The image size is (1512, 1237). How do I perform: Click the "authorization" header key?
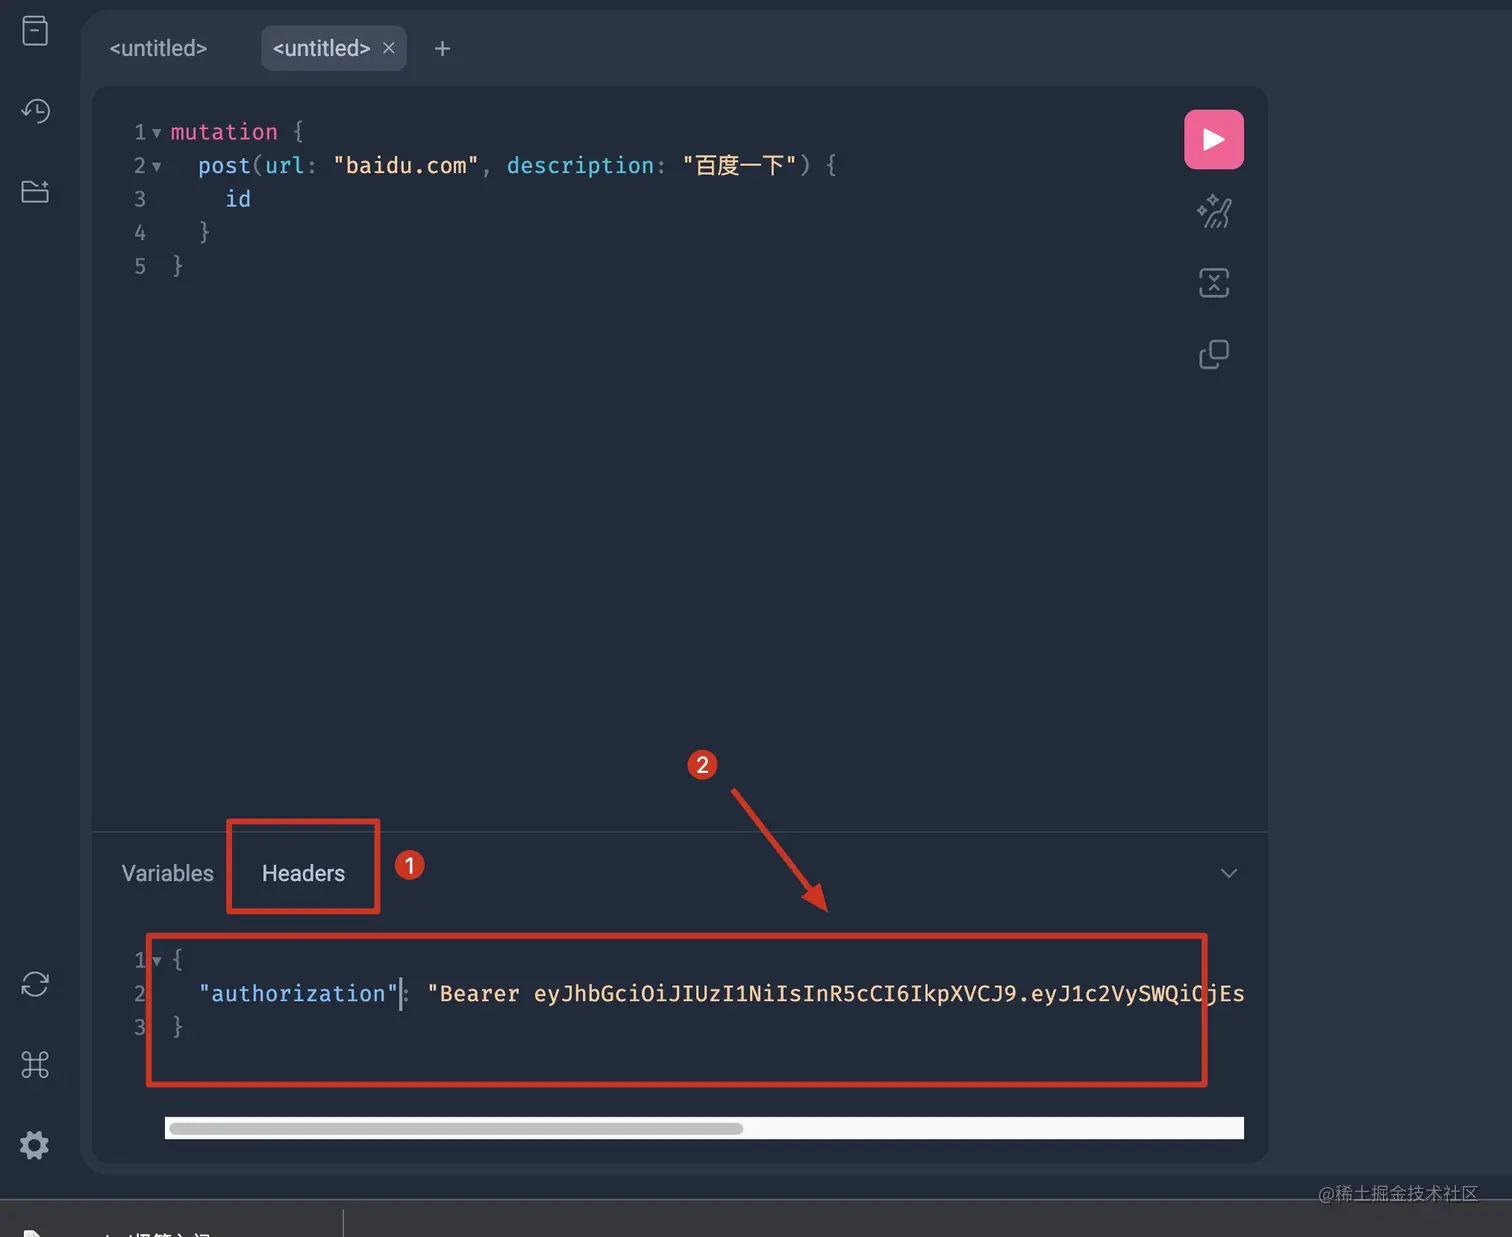click(298, 994)
